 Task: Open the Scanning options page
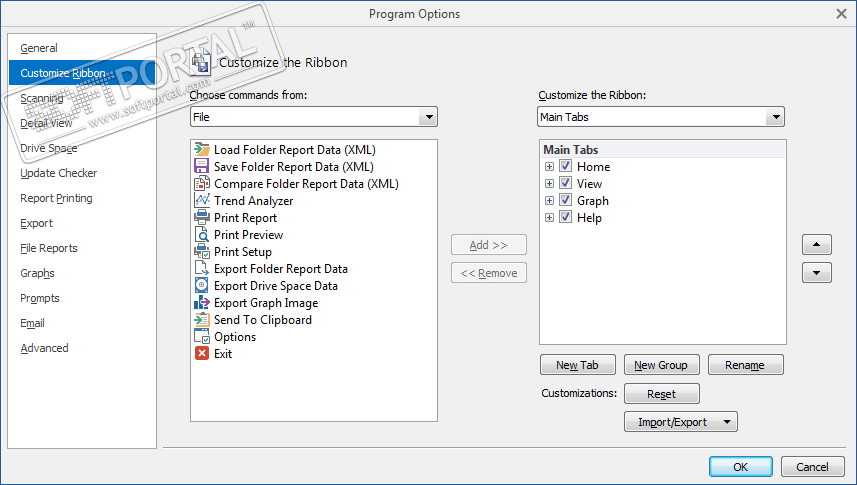tap(42, 98)
